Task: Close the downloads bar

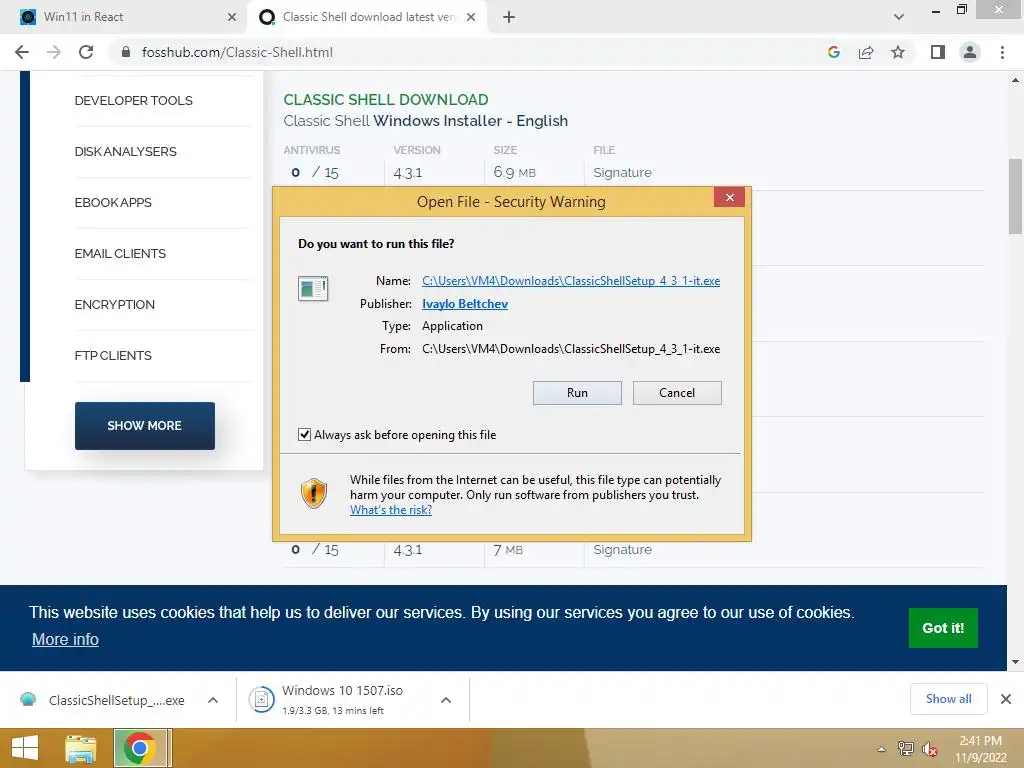Action: coord(1006,699)
